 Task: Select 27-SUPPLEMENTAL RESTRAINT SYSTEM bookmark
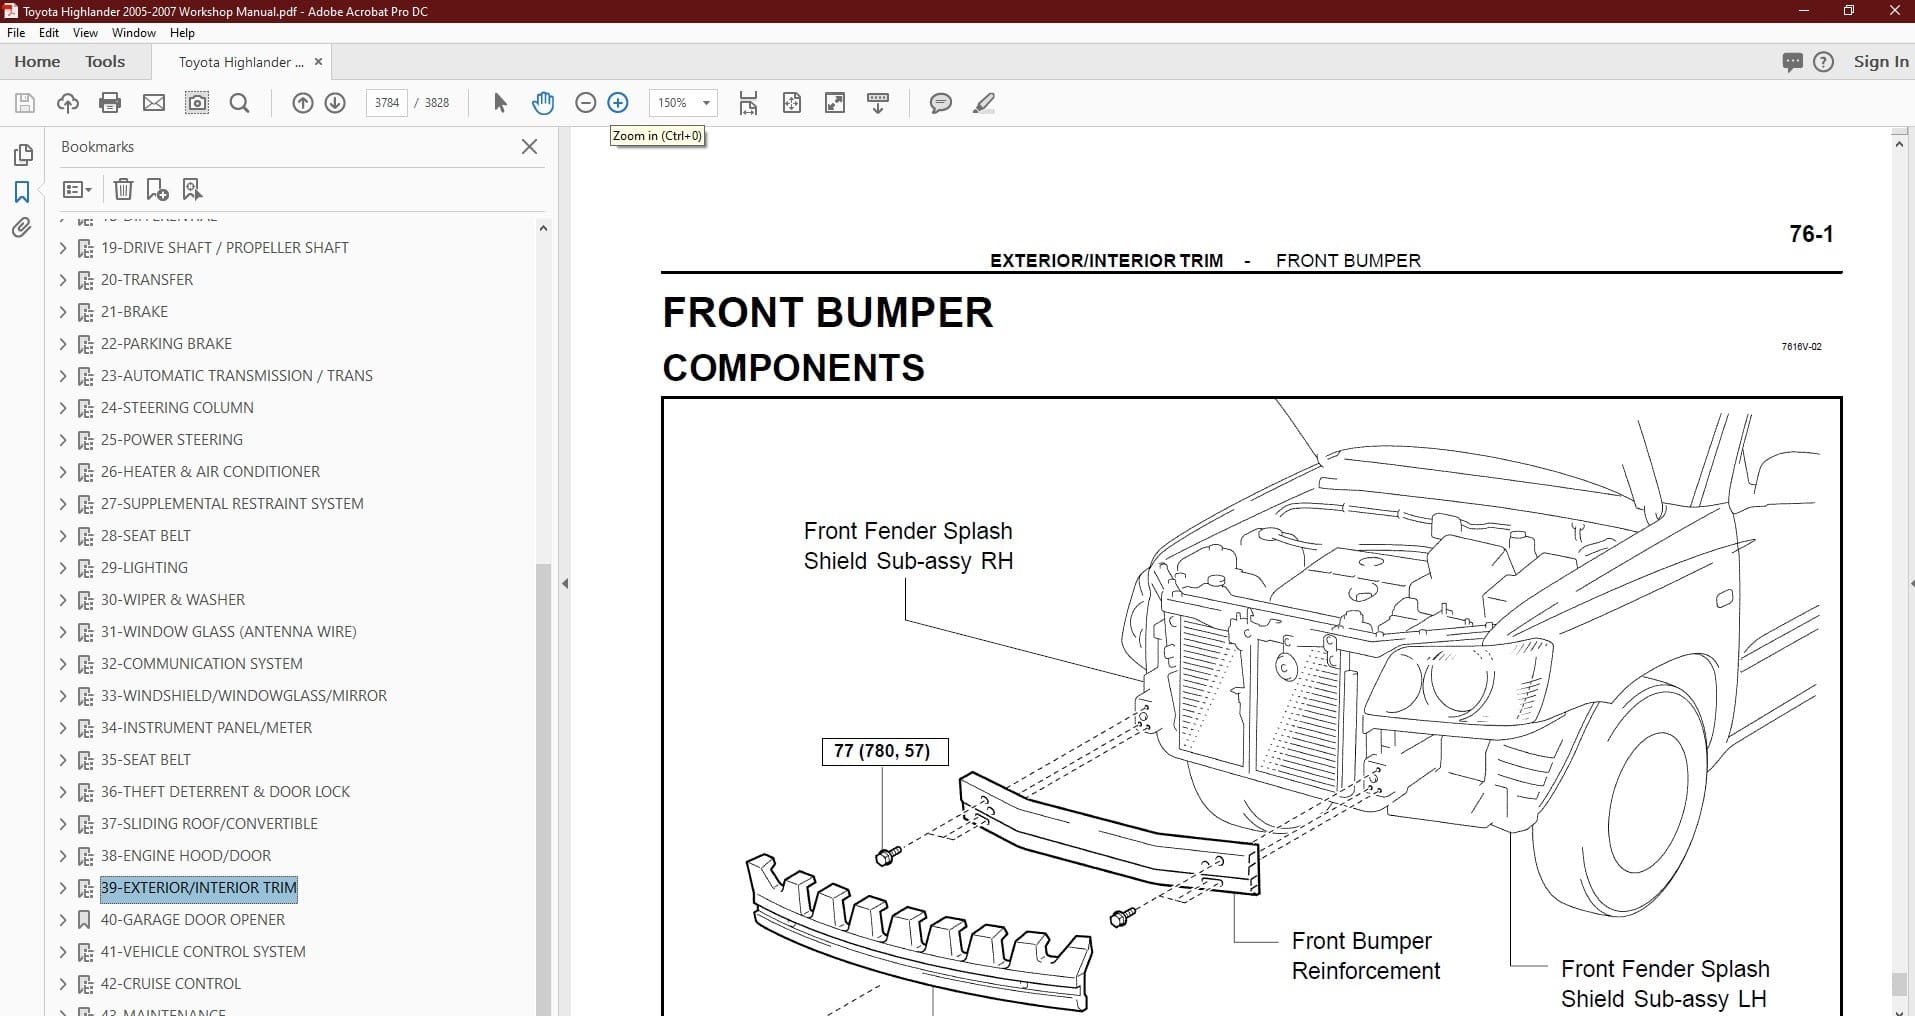pos(232,504)
